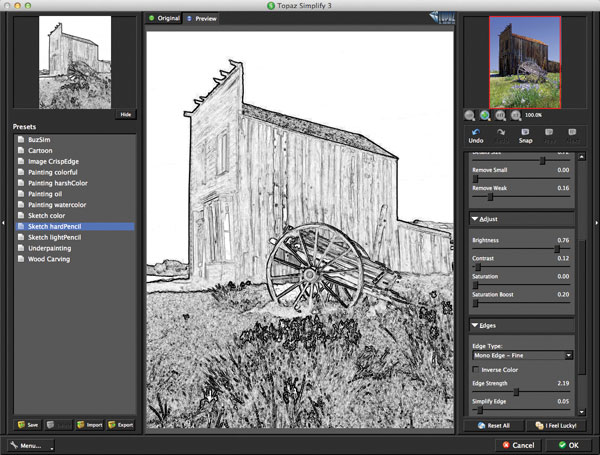Click the wrench icon on Menu button
Image resolution: width=600 pixels, height=455 pixels.
14,445
